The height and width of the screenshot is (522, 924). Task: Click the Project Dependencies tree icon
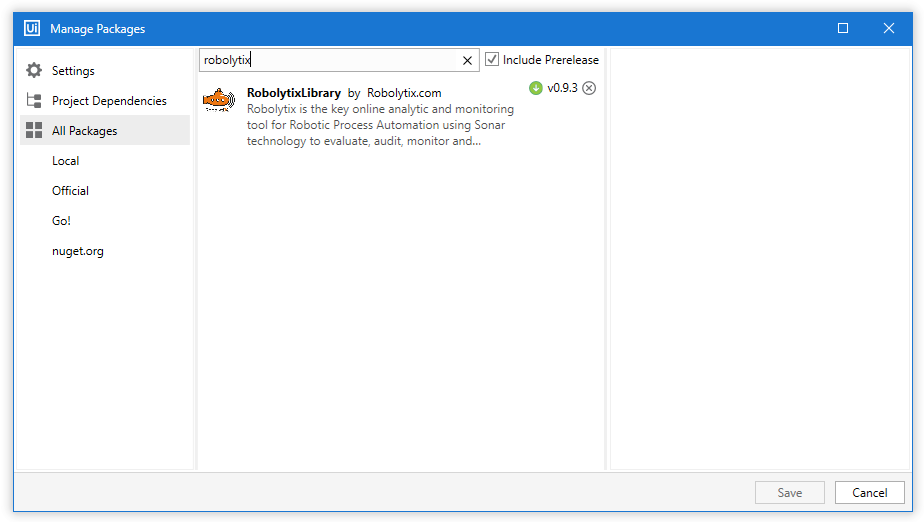[34, 101]
